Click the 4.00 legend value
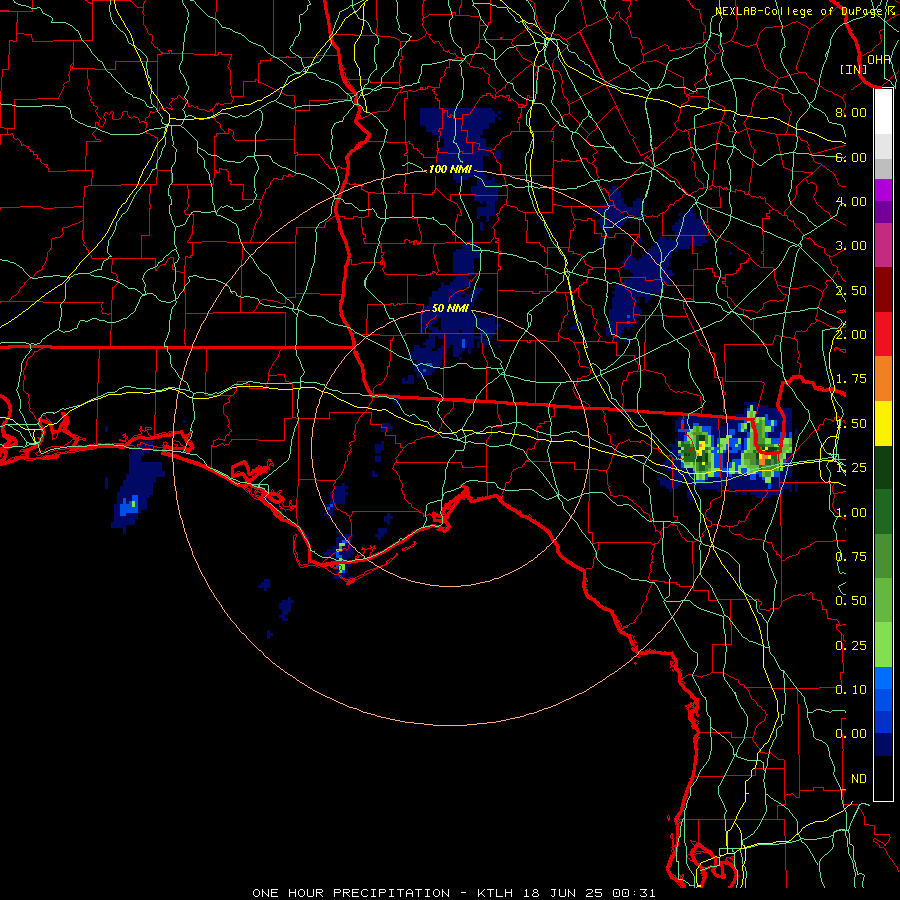 point(851,201)
